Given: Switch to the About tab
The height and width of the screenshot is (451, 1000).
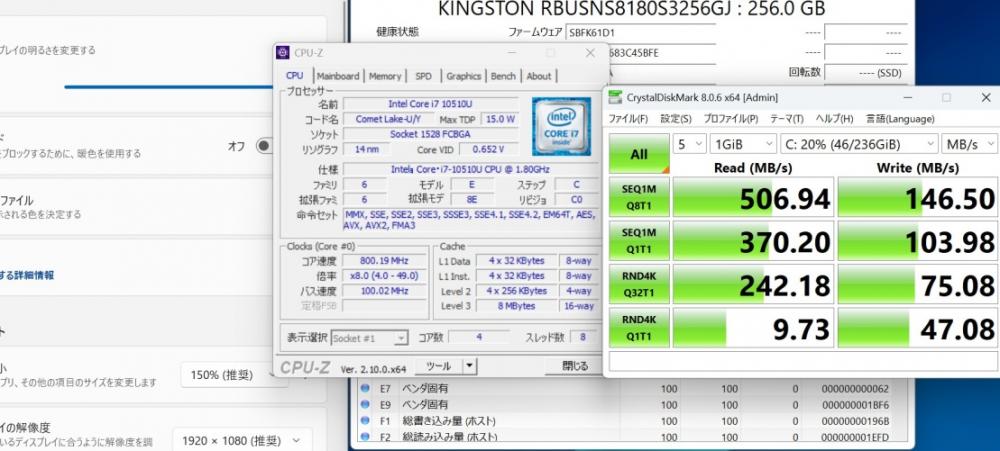Looking at the screenshot, I should tap(539, 76).
